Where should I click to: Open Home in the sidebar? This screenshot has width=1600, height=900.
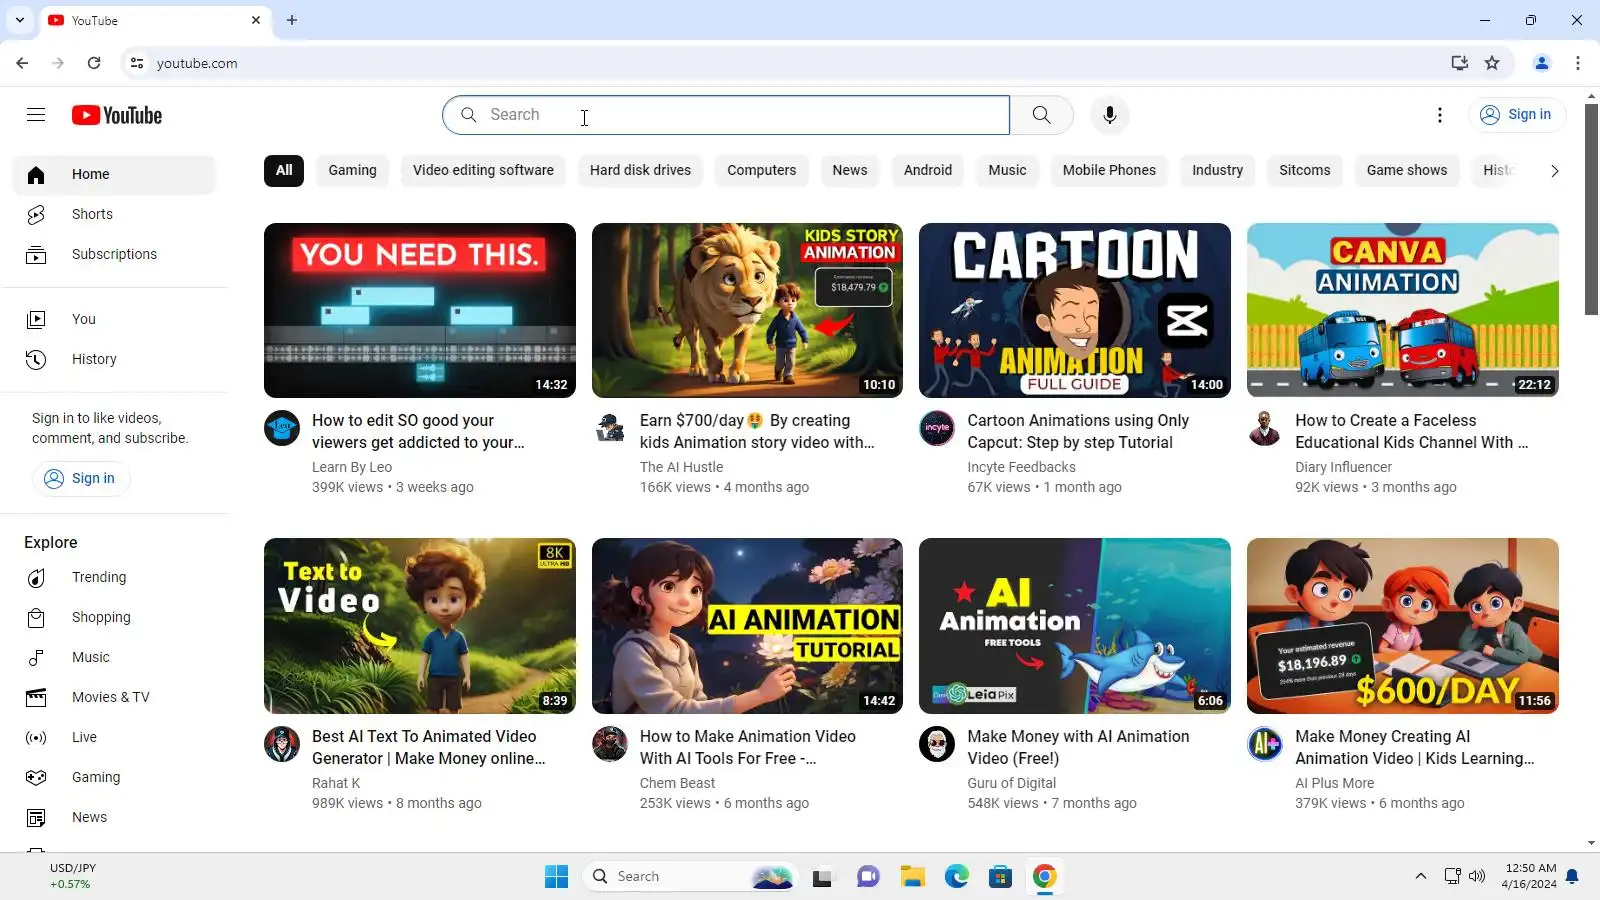[x=114, y=174]
